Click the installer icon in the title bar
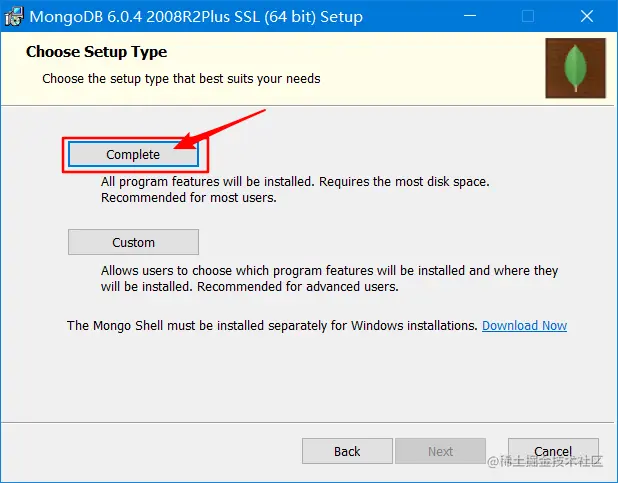Viewport: 618px width, 483px height. [x=15, y=17]
